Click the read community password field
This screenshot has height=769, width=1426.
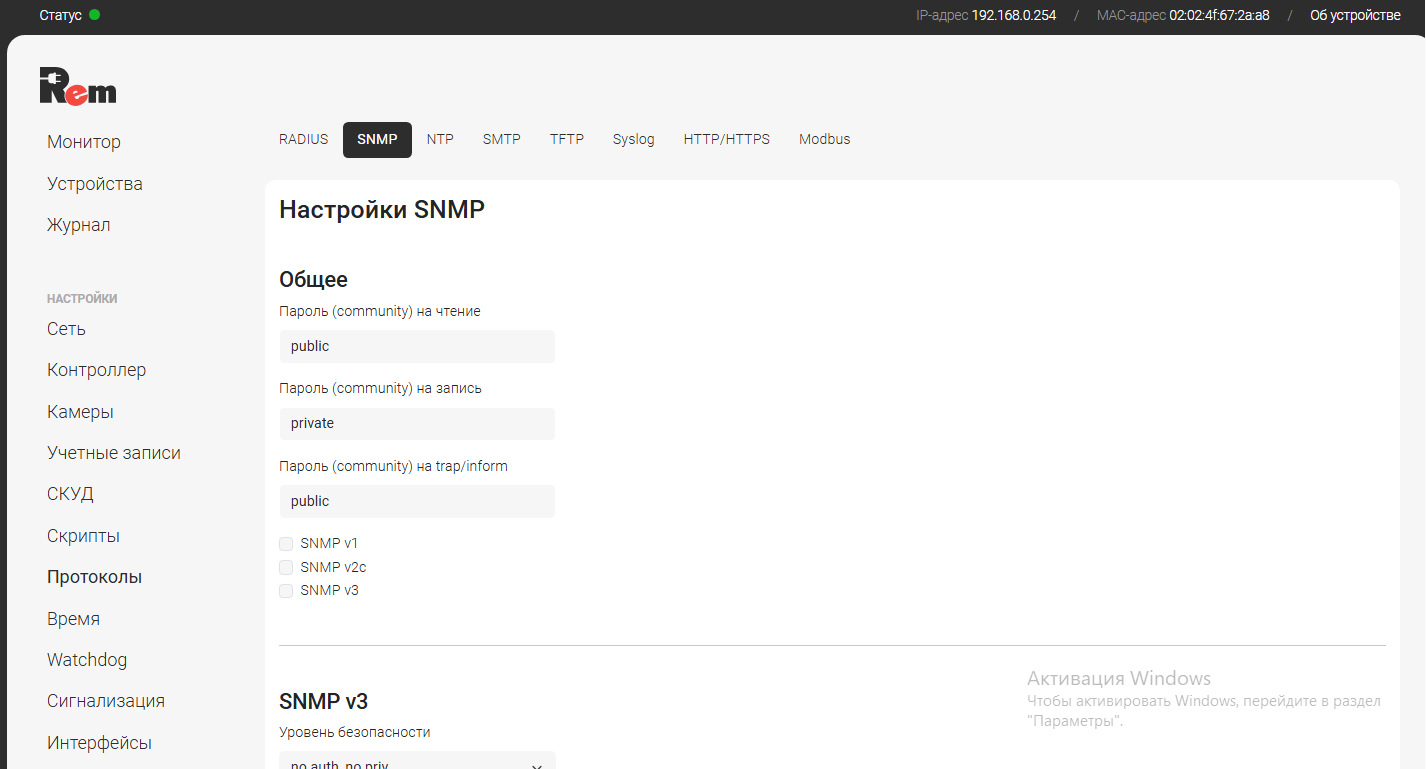[x=416, y=346]
